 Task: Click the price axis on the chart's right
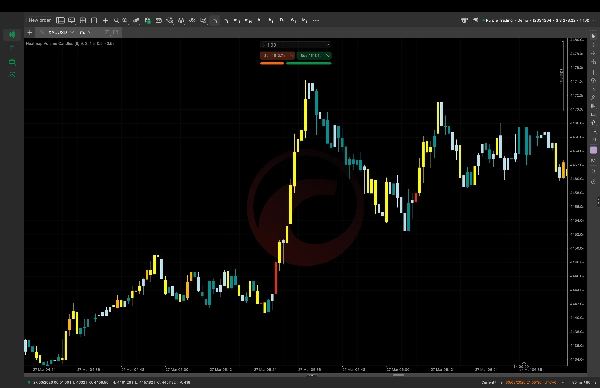click(577, 202)
